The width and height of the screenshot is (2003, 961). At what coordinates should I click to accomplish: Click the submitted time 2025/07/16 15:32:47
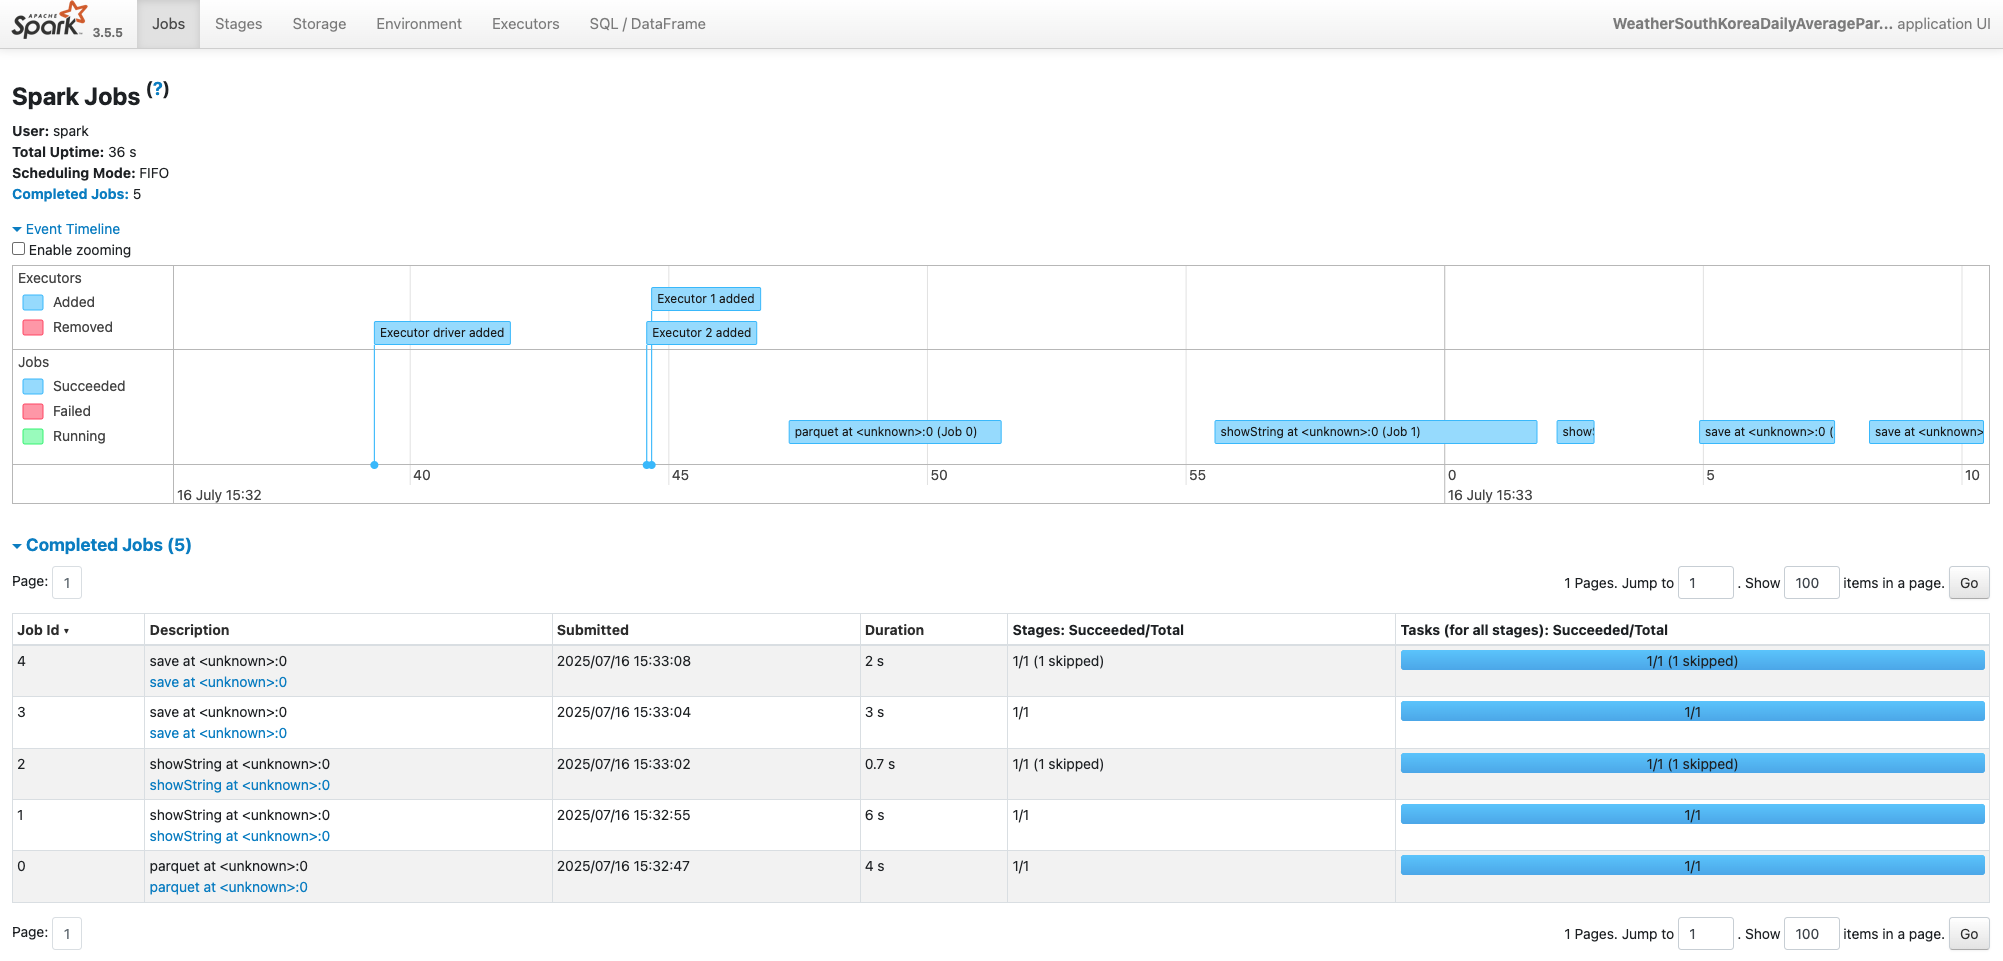point(624,866)
